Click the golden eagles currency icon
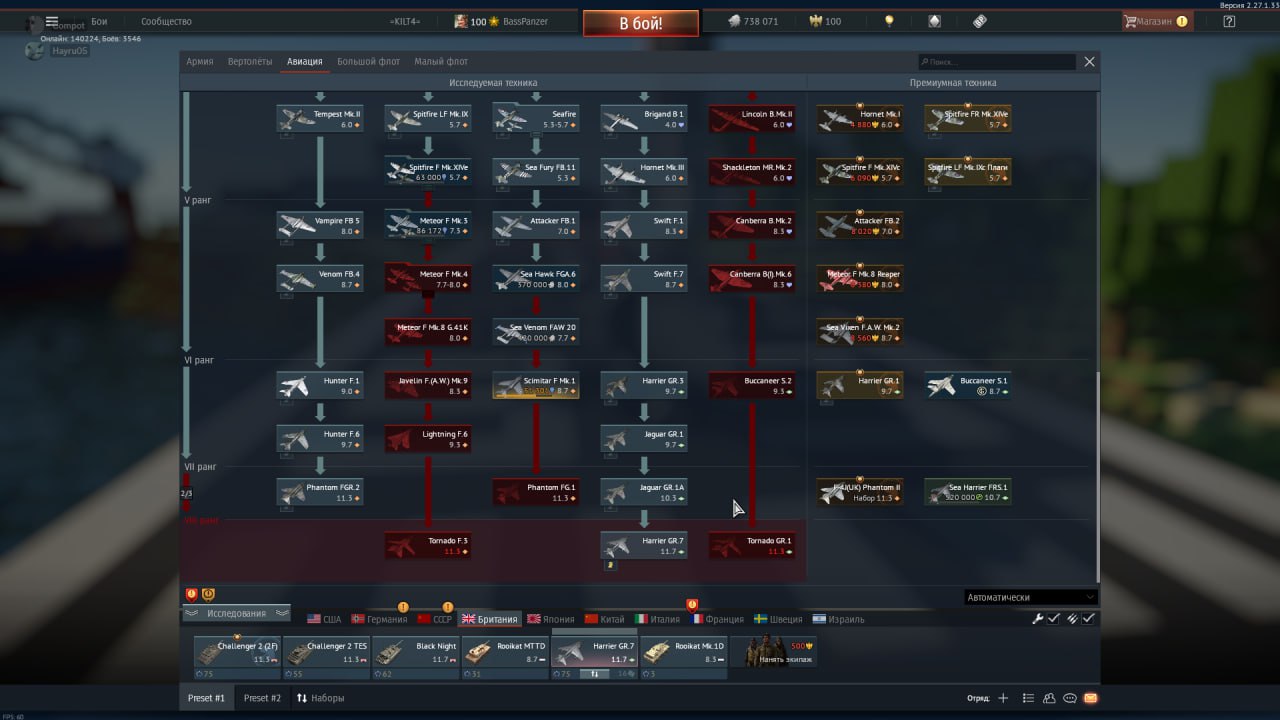Screen dimensions: 1280x720 tap(815, 21)
